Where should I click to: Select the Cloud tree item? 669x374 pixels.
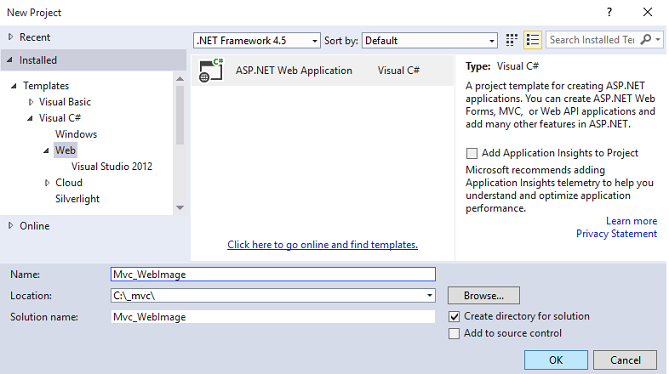click(x=69, y=183)
